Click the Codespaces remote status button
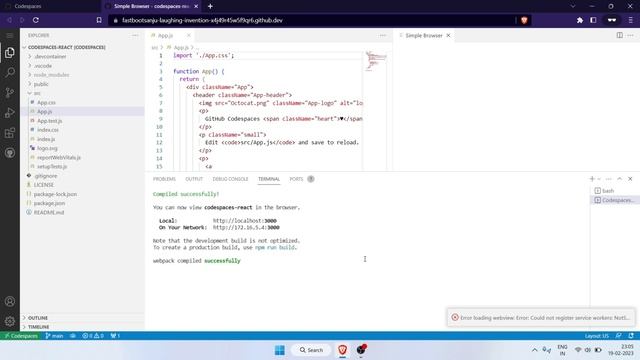Viewport: 640px width, 360px height. click(21, 336)
